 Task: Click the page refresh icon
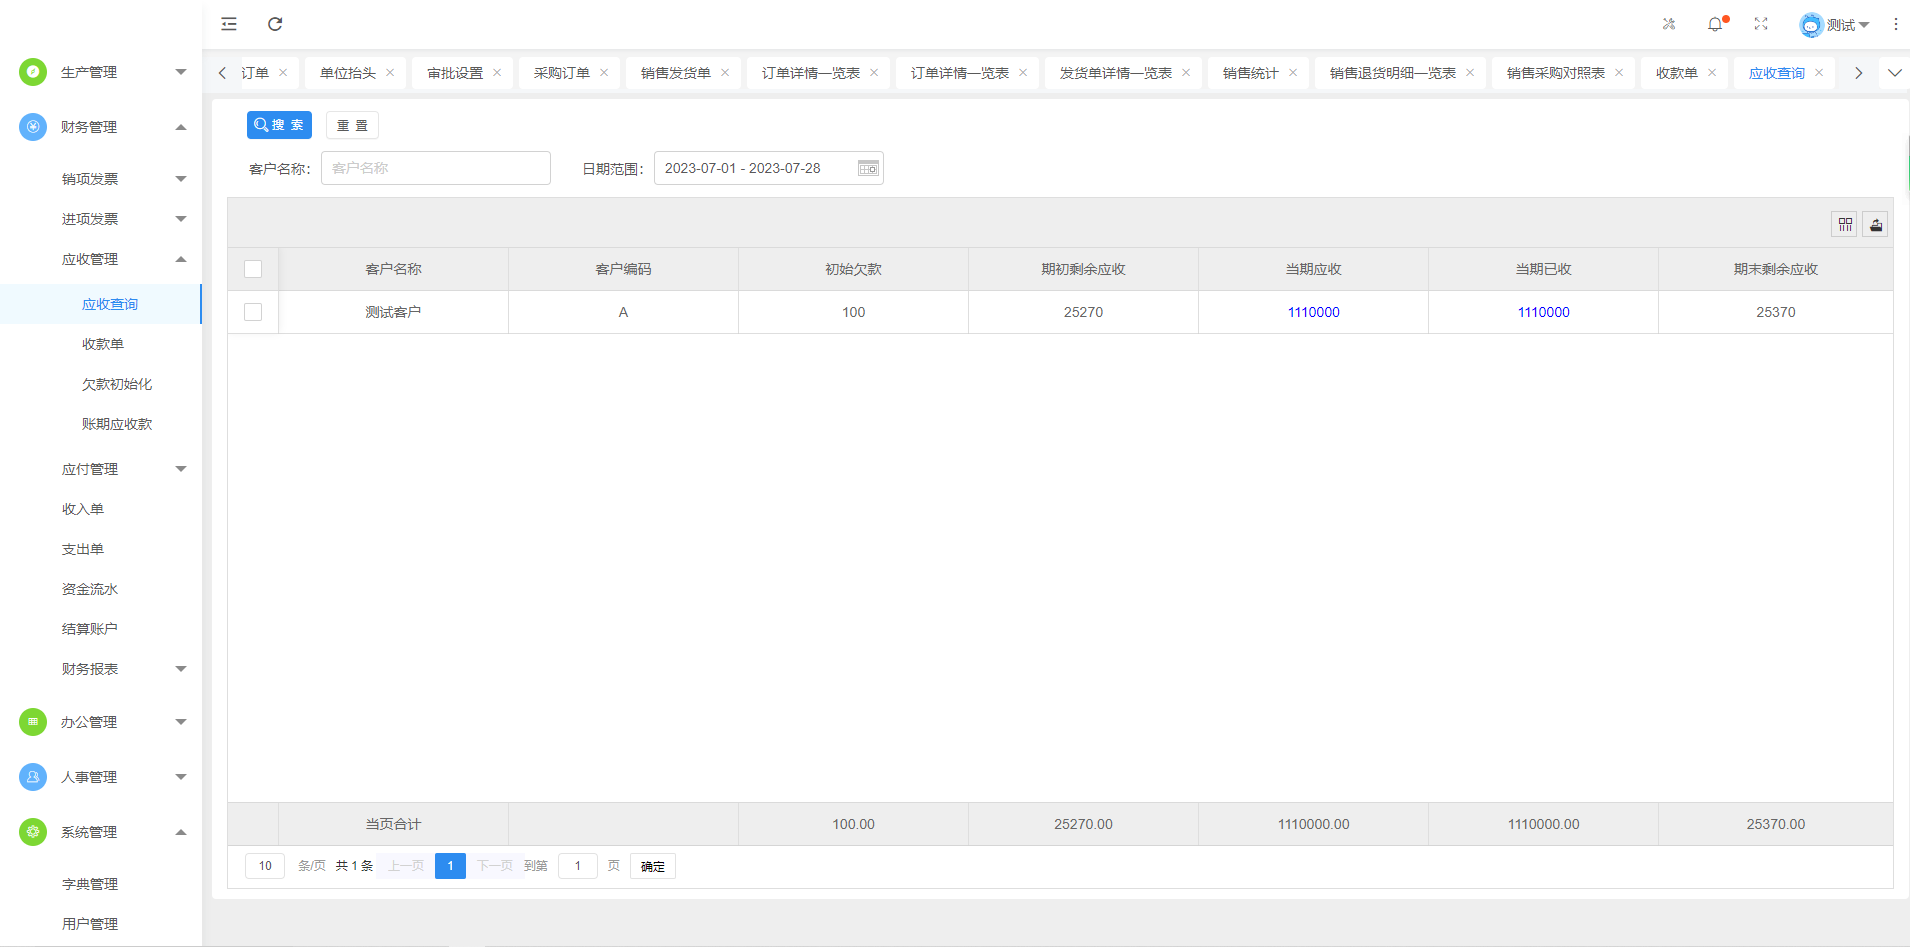[275, 24]
